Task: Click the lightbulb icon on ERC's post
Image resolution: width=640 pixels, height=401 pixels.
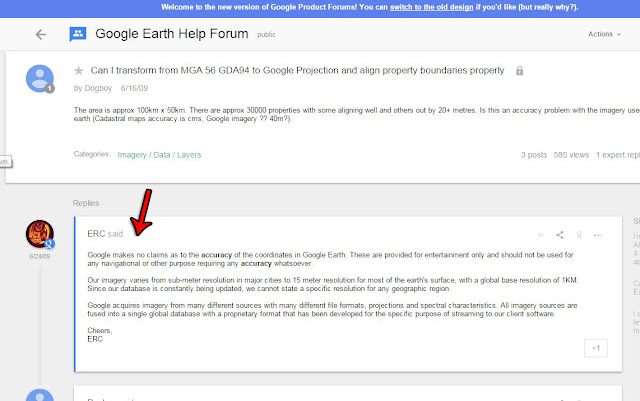Action: click(x=579, y=235)
